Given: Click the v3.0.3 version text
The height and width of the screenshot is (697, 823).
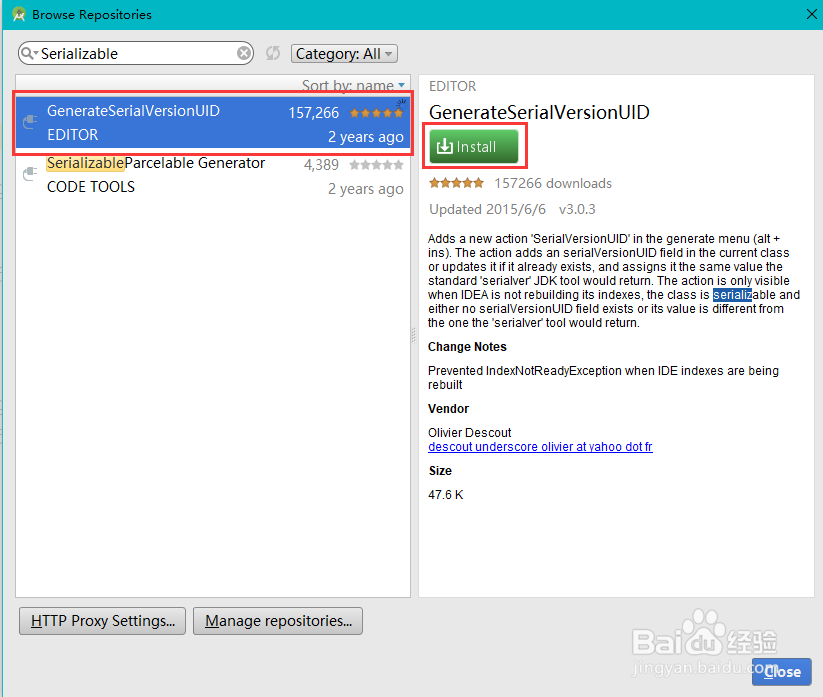Looking at the screenshot, I should [x=577, y=209].
